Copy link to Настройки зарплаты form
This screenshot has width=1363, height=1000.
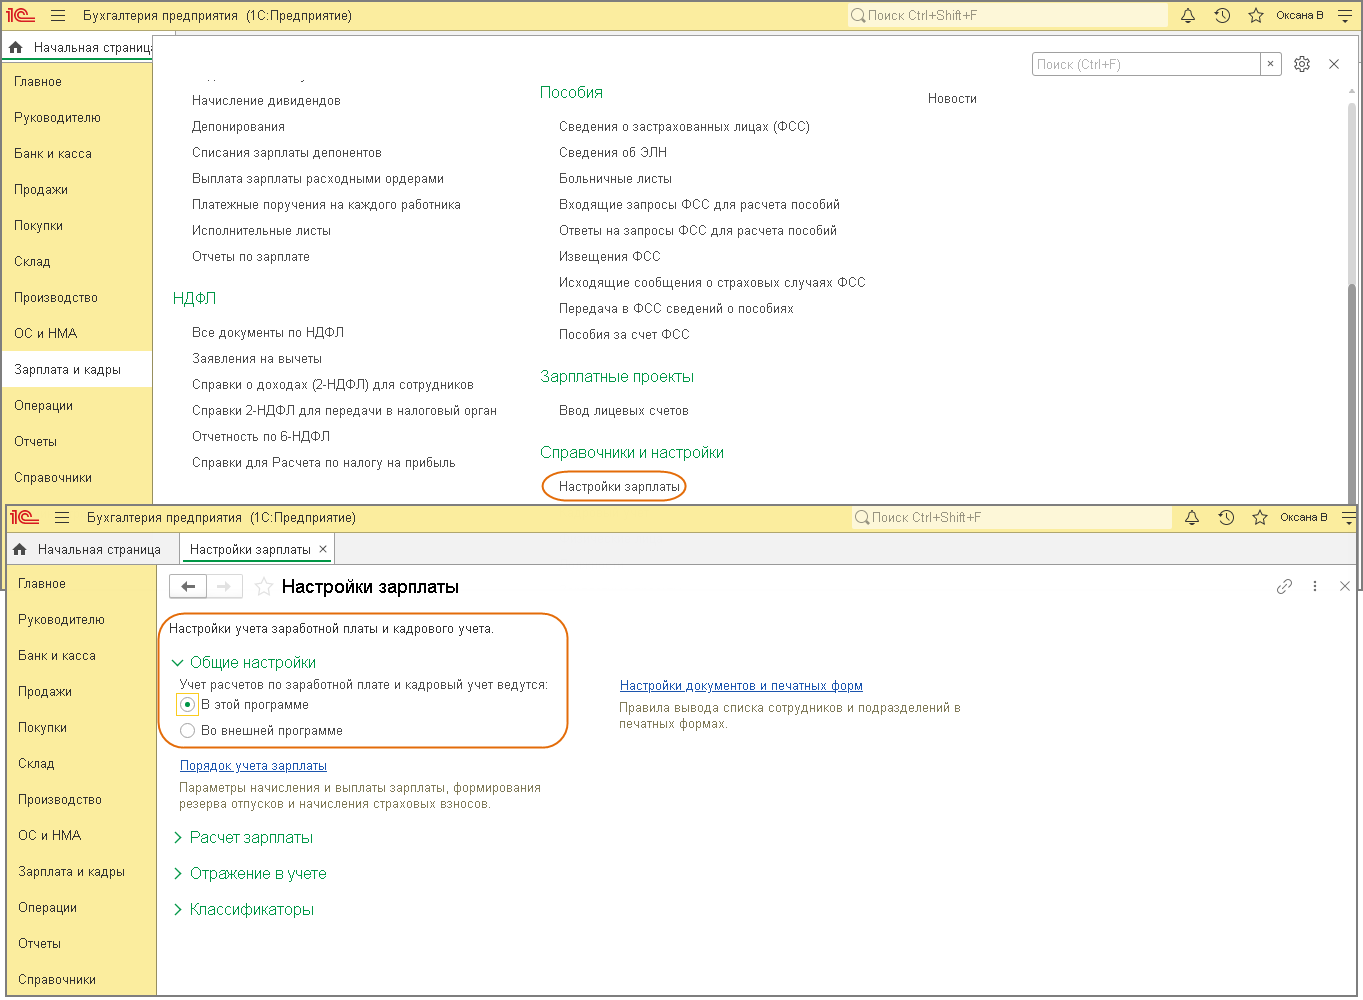pyautogui.click(x=1285, y=587)
